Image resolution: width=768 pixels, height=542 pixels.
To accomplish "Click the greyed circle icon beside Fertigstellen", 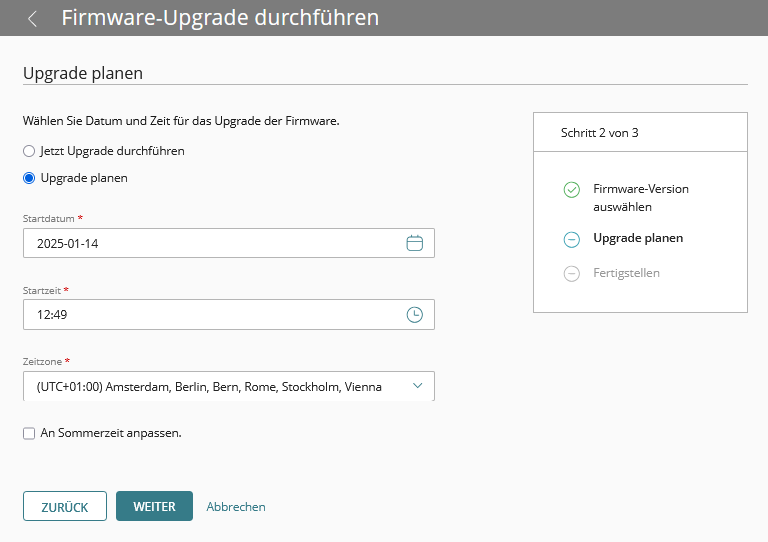I will click(571, 273).
